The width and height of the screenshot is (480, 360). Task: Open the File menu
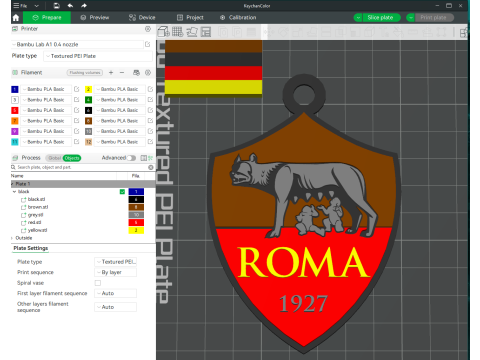pos(20,6)
